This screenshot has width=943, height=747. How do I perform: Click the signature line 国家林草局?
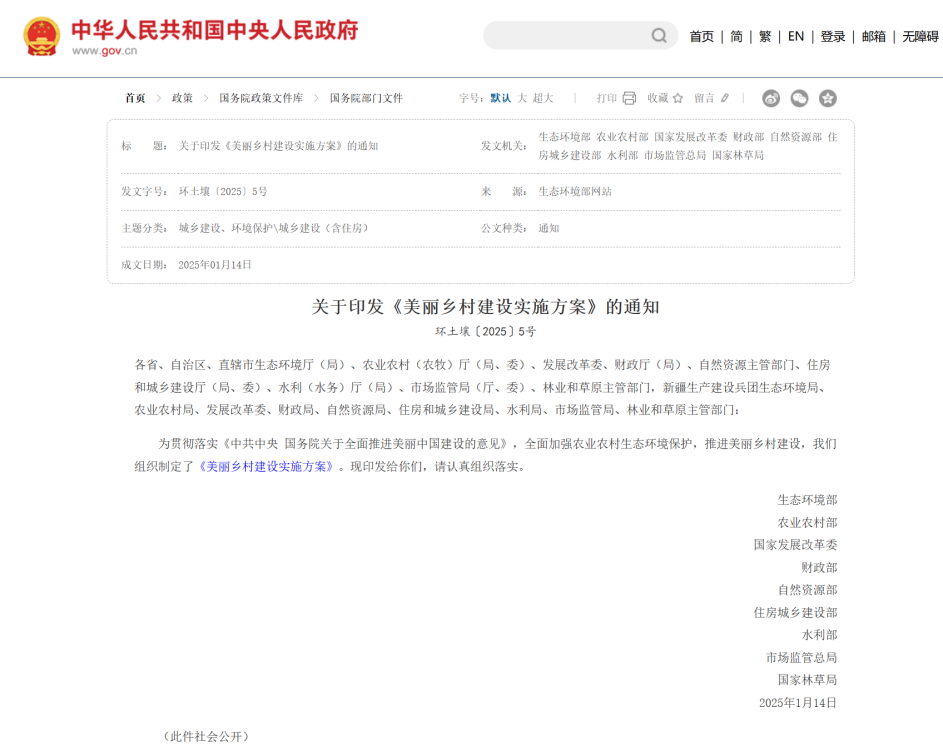(807, 680)
